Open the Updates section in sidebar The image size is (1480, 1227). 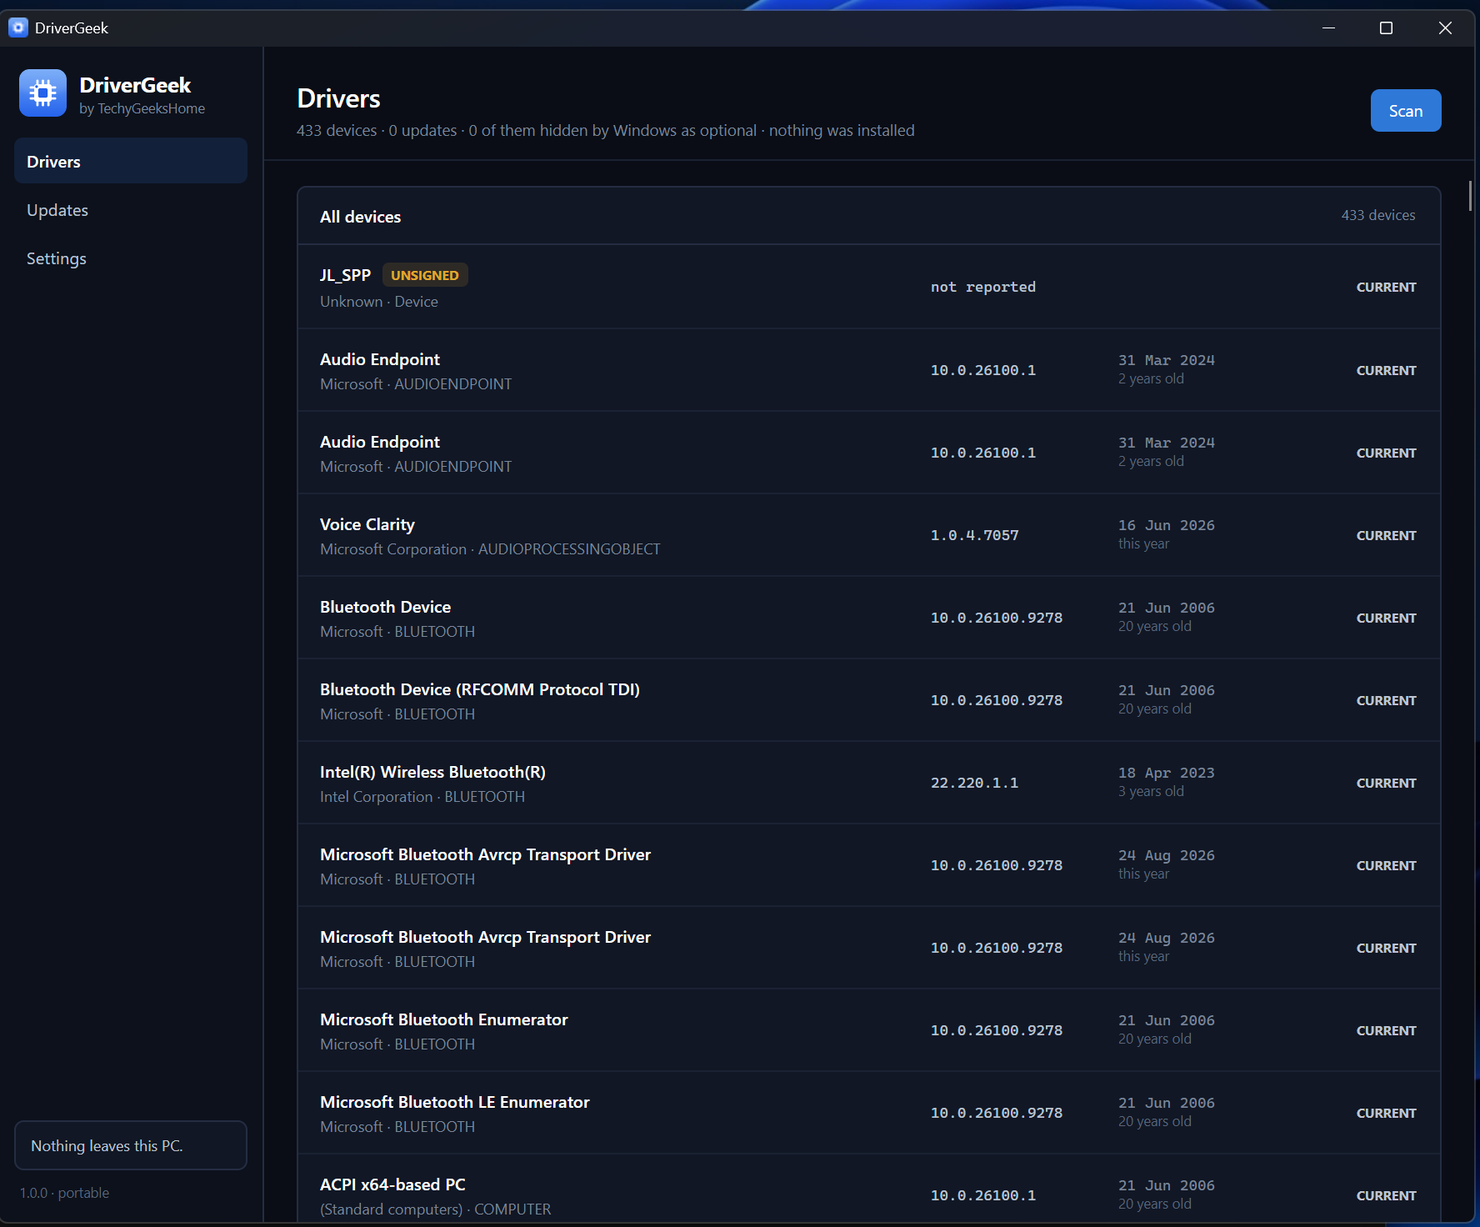tap(130, 210)
